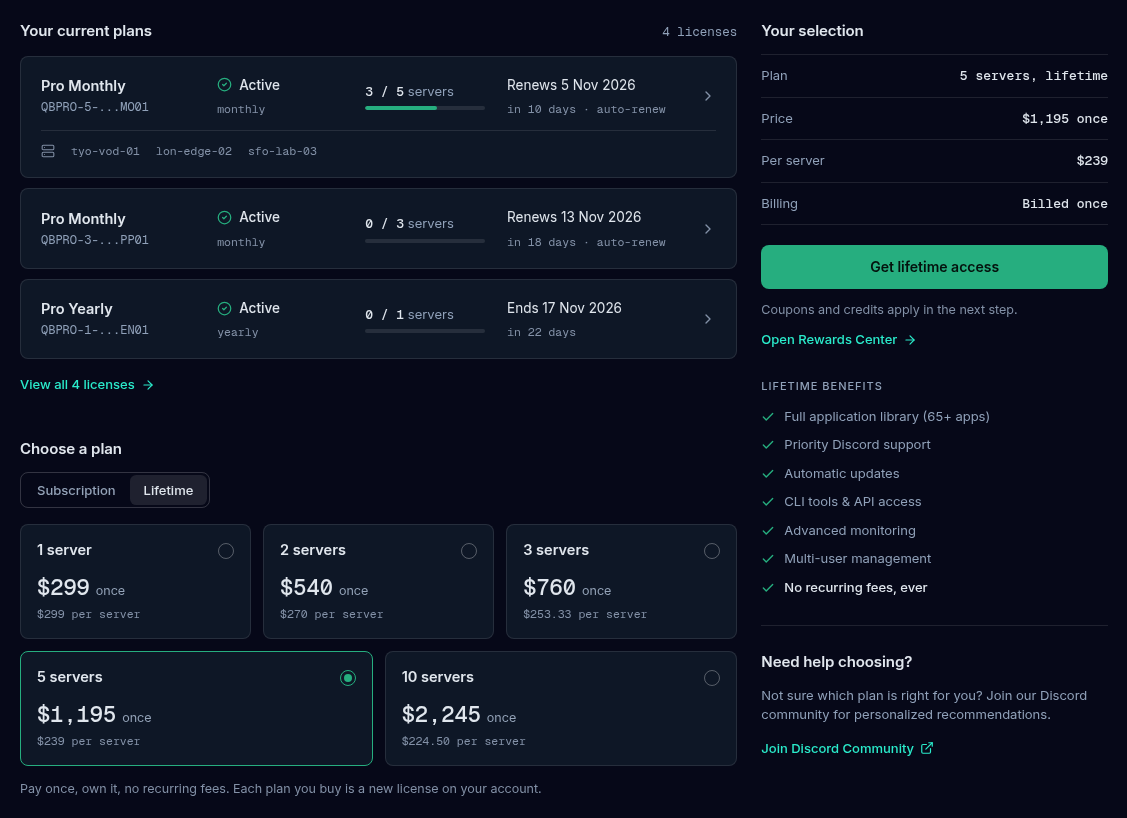Select the 10 servers lifetime plan radio
This screenshot has width=1127, height=818.
point(712,678)
